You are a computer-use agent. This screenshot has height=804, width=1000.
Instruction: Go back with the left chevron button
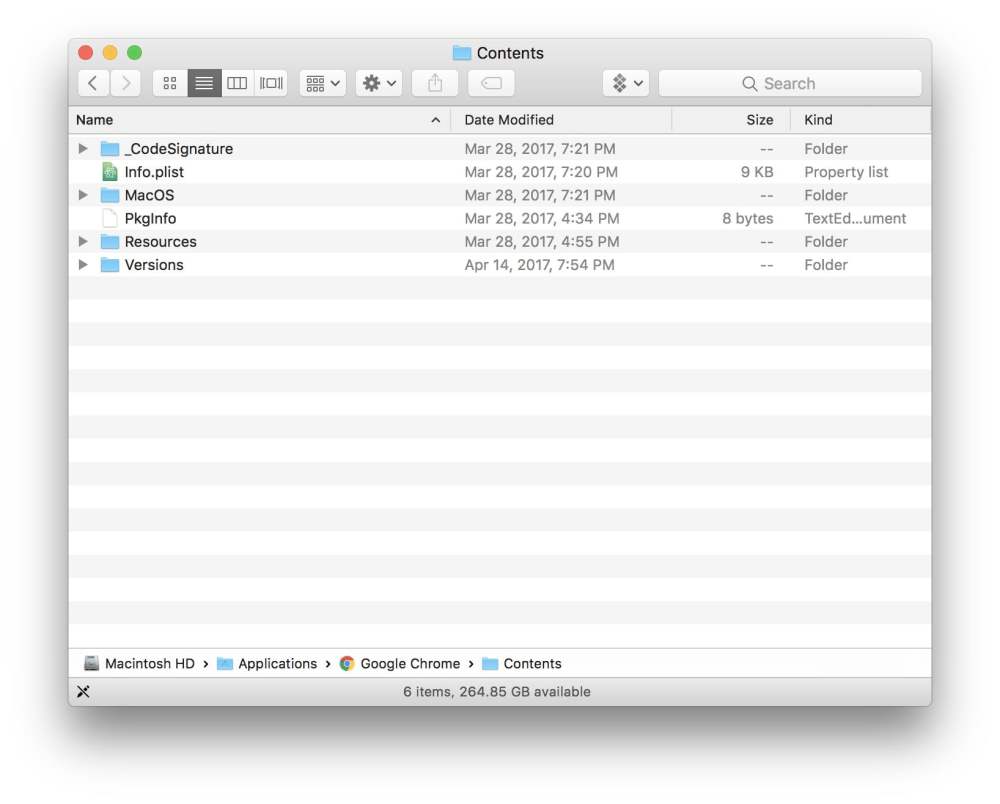tap(93, 83)
